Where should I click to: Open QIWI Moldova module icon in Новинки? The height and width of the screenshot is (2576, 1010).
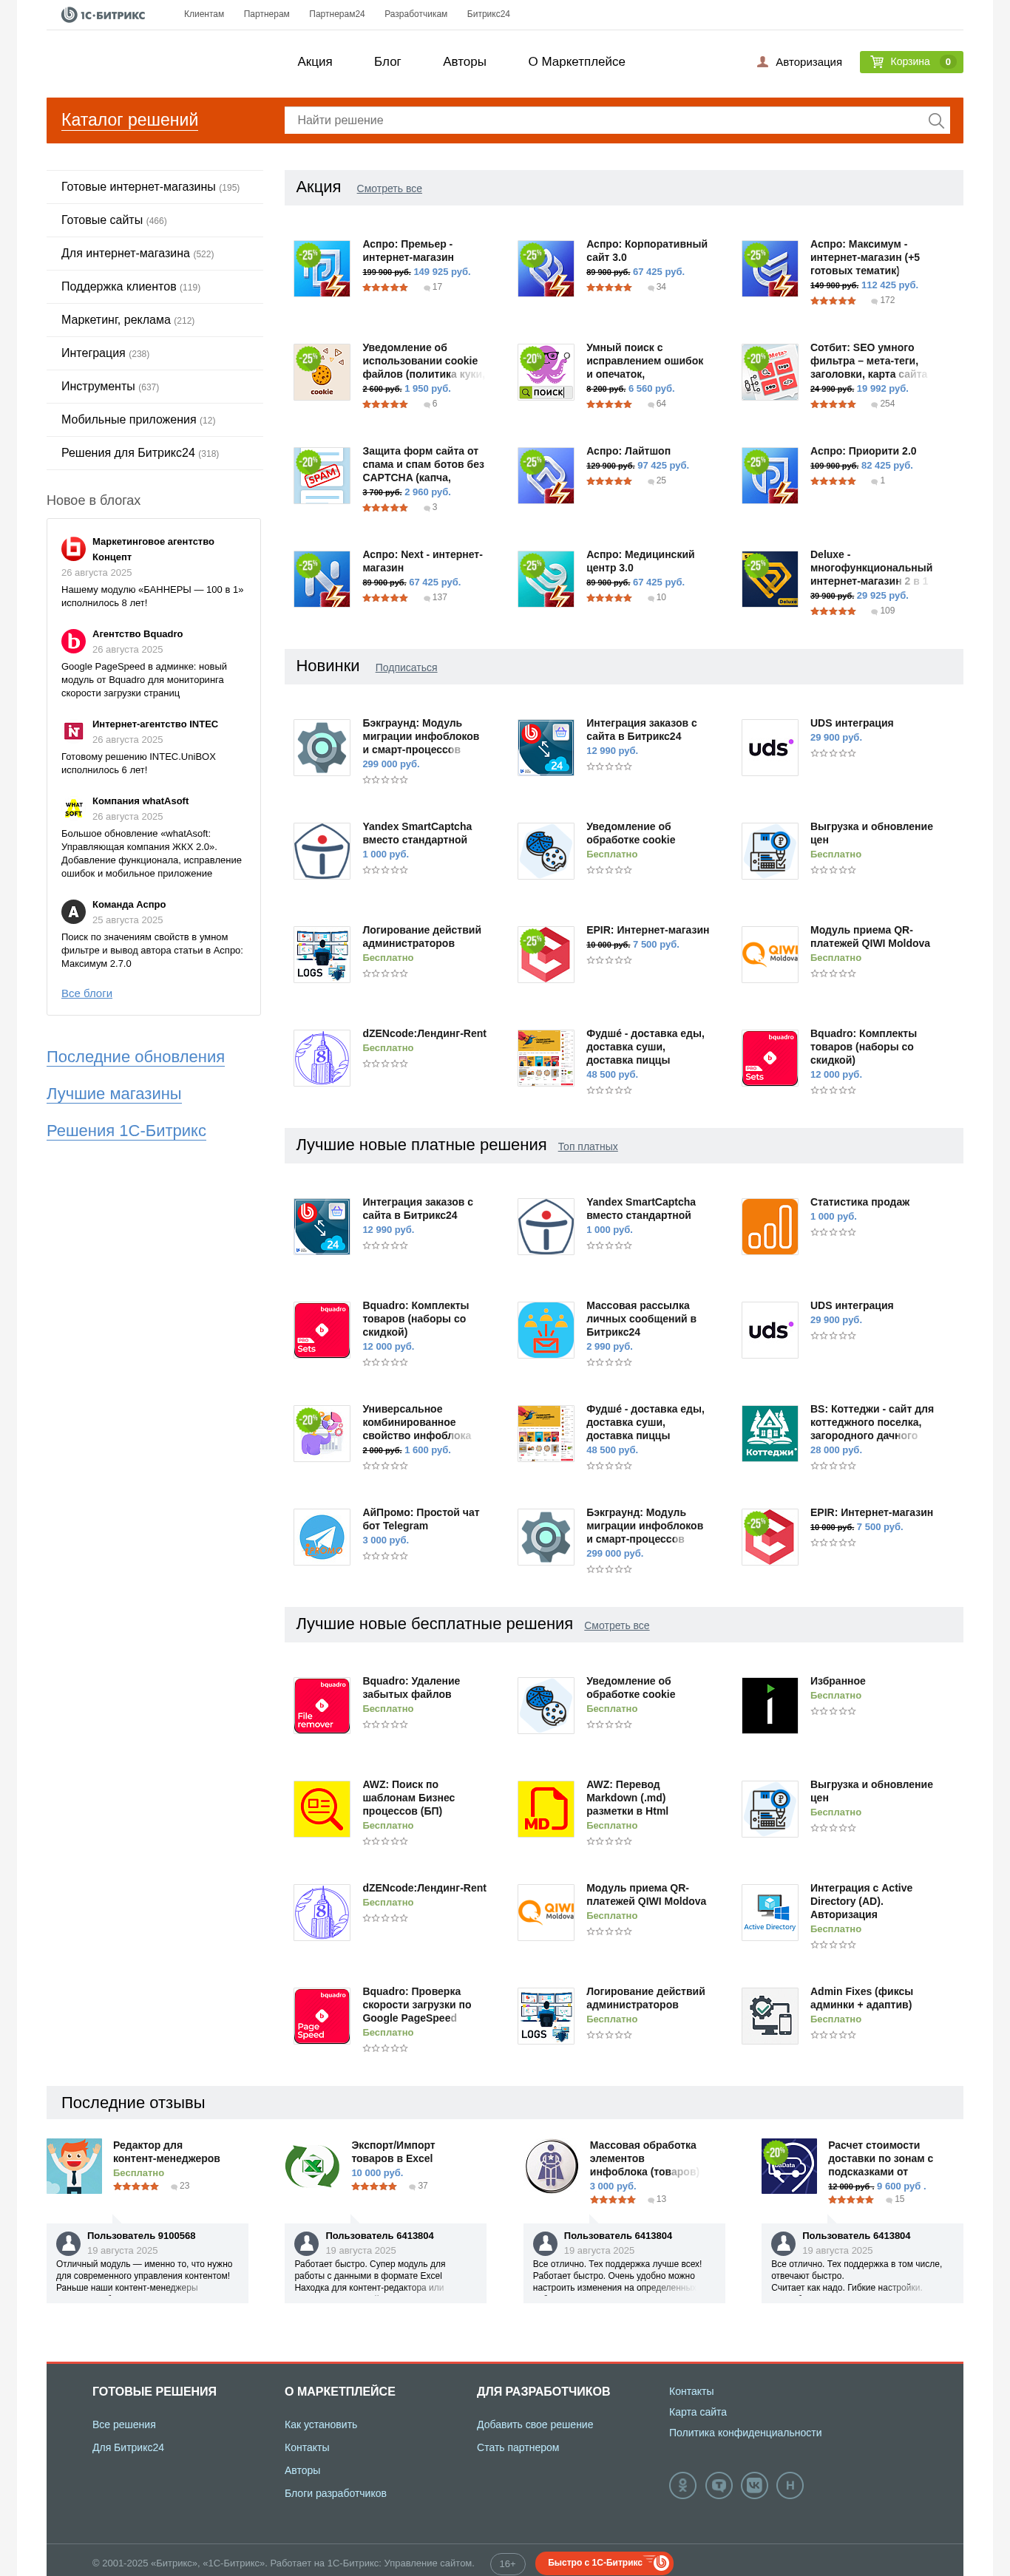[770, 954]
